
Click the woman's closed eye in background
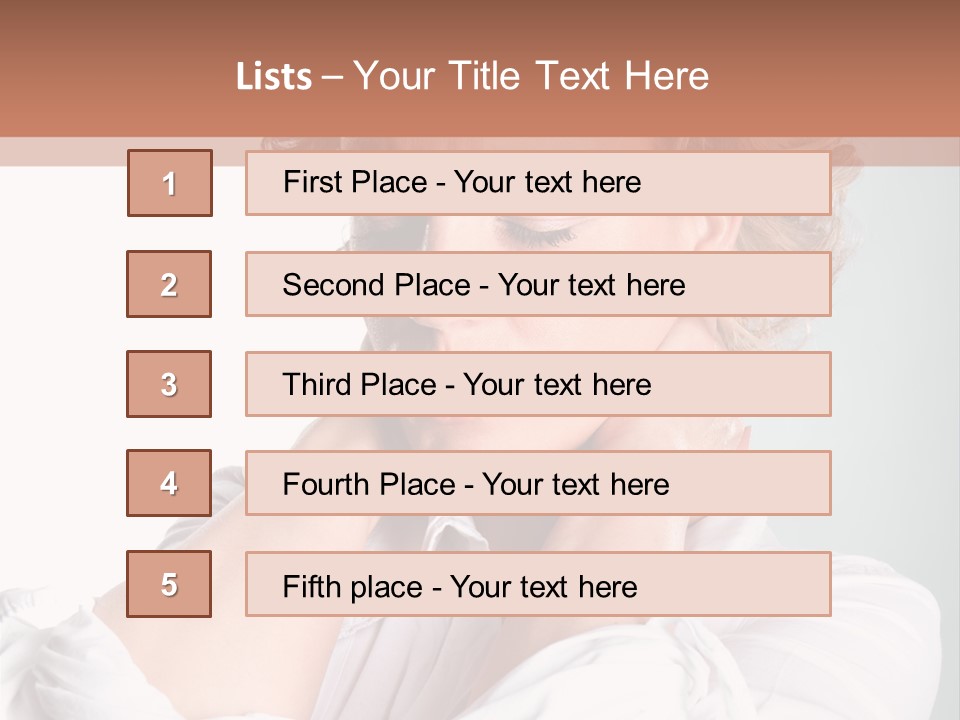pyautogui.click(x=540, y=236)
